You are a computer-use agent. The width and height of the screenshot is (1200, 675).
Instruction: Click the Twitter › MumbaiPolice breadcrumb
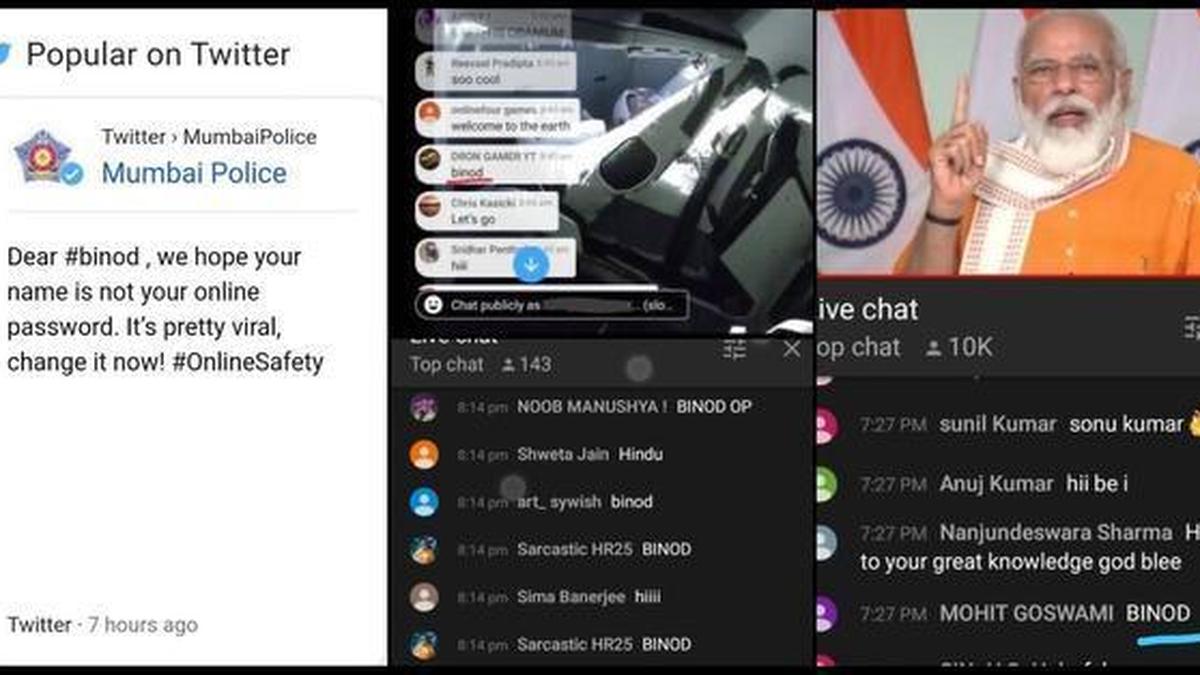[x=209, y=137]
